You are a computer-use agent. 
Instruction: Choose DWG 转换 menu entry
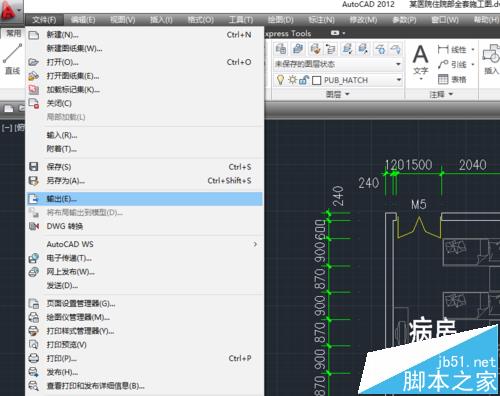[x=144, y=226]
